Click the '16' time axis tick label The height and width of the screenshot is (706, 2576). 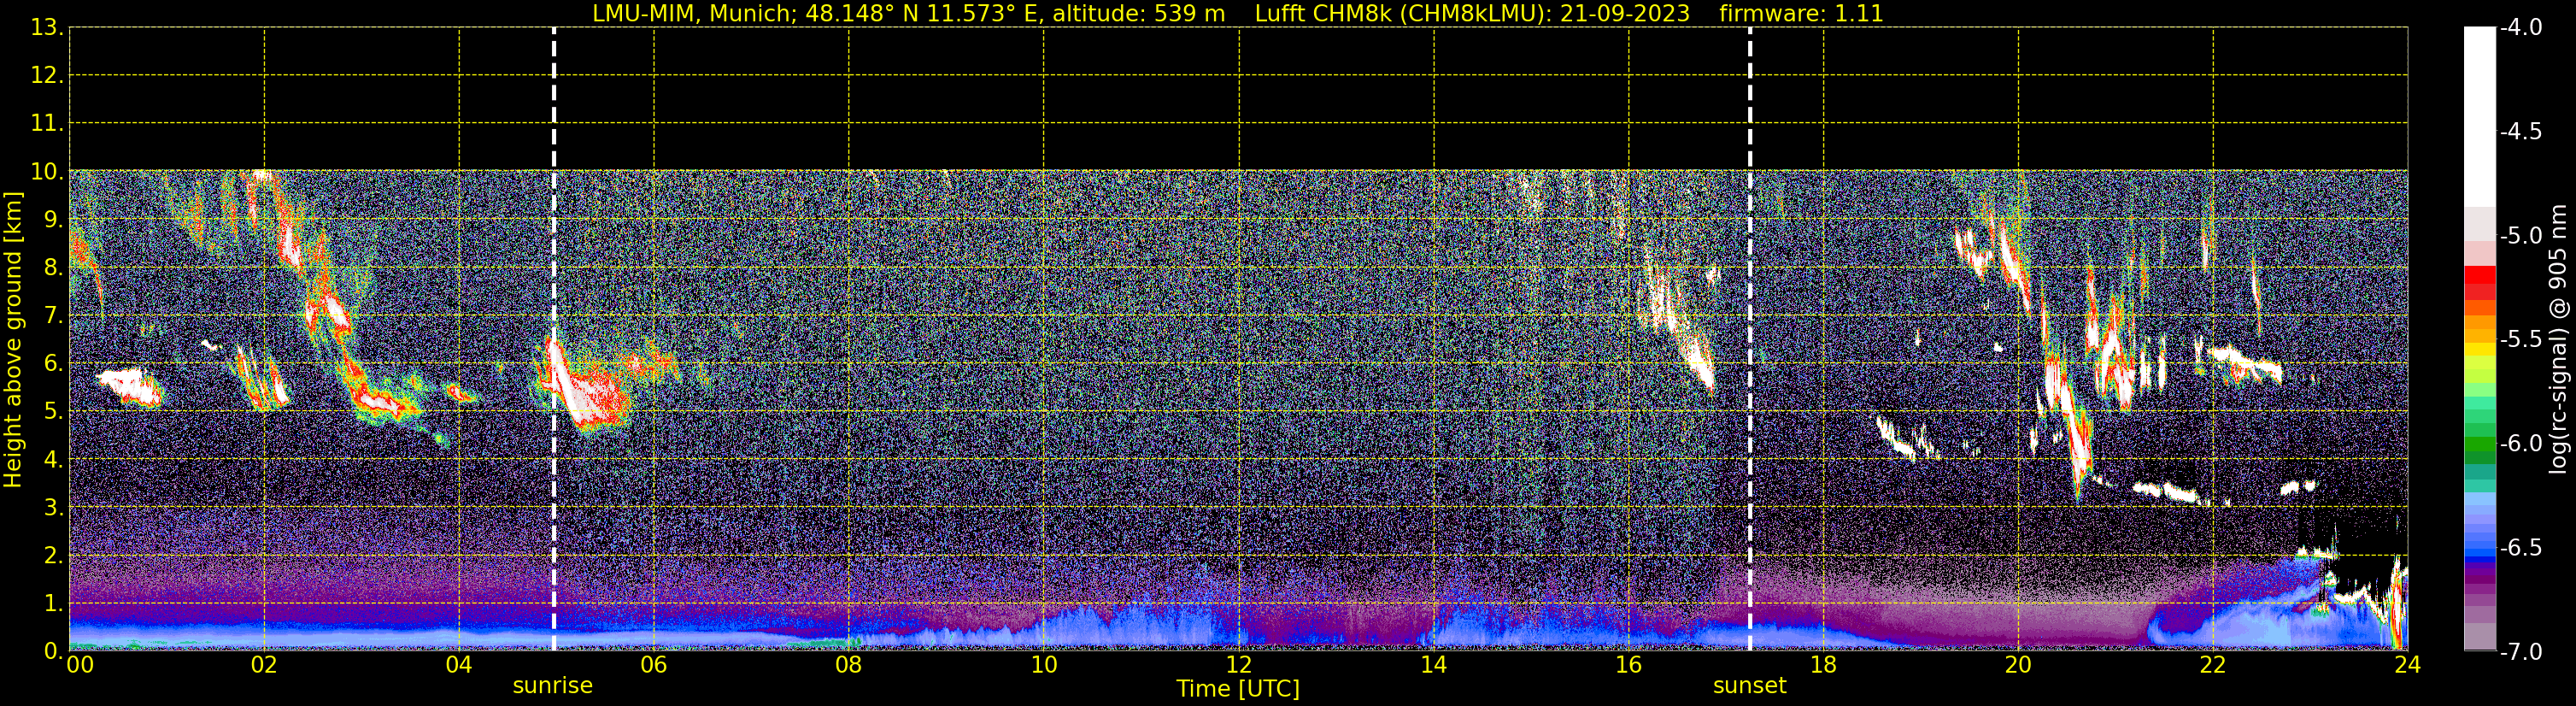(1629, 666)
